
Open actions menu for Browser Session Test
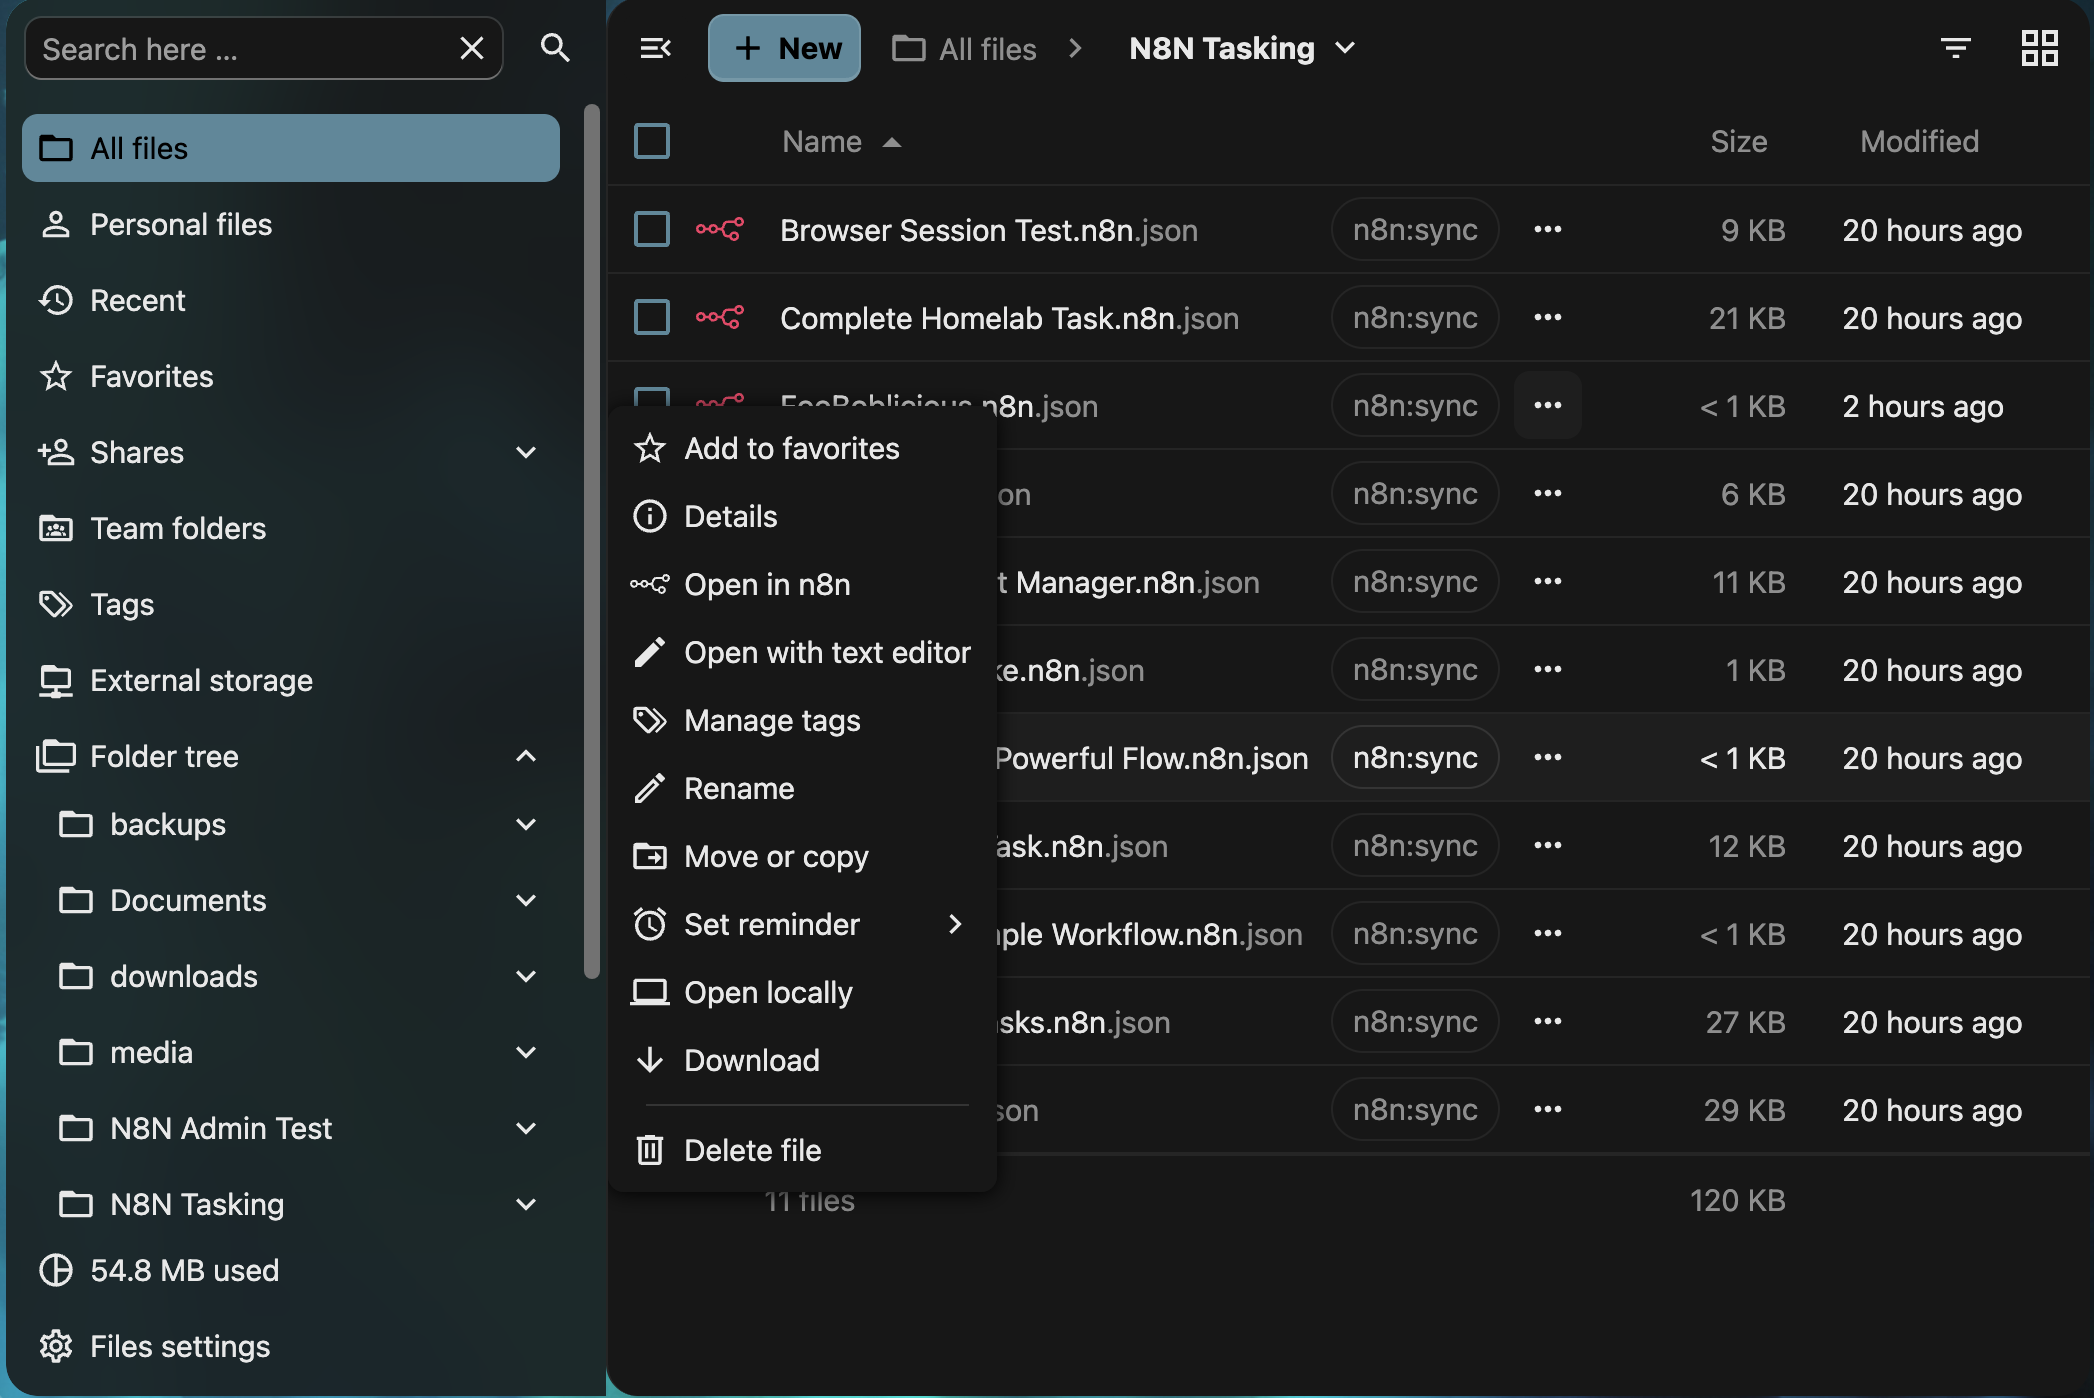click(x=1548, y=230)
